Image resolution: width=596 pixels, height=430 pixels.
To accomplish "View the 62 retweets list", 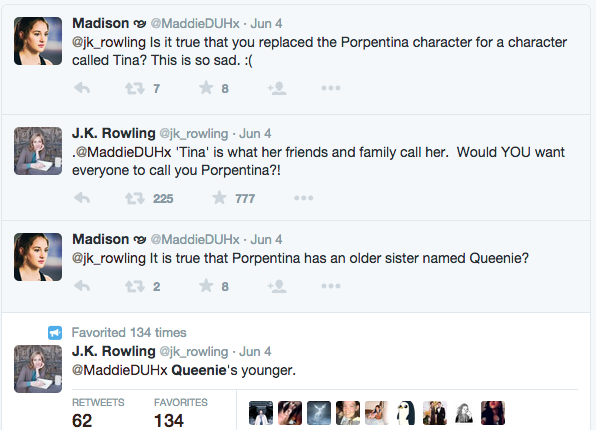I will [98, 413].
